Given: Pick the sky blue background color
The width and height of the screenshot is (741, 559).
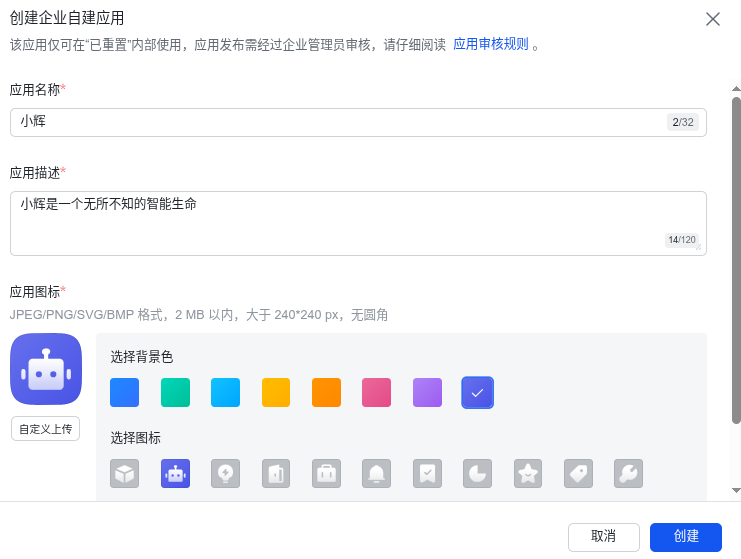Looking at the screenshot, I should (x=225, y=393).
